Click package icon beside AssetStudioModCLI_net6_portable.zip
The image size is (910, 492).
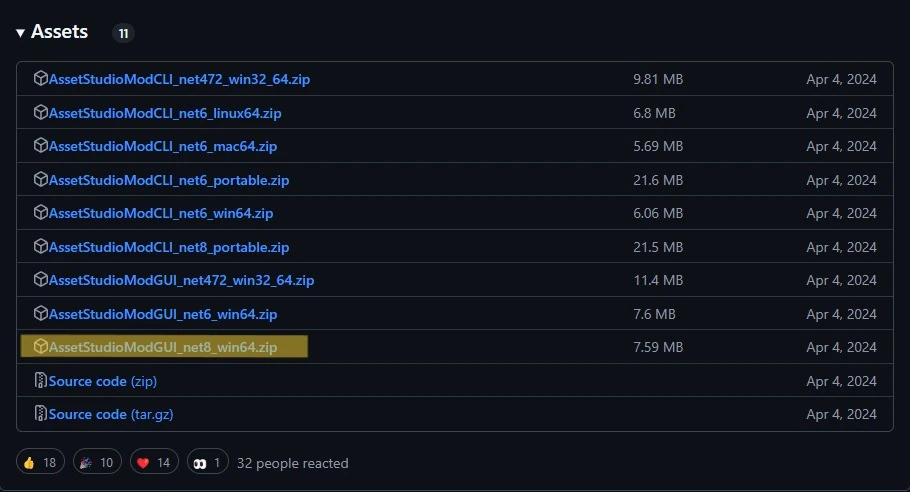pyautogui.click(x=41, y=179)
